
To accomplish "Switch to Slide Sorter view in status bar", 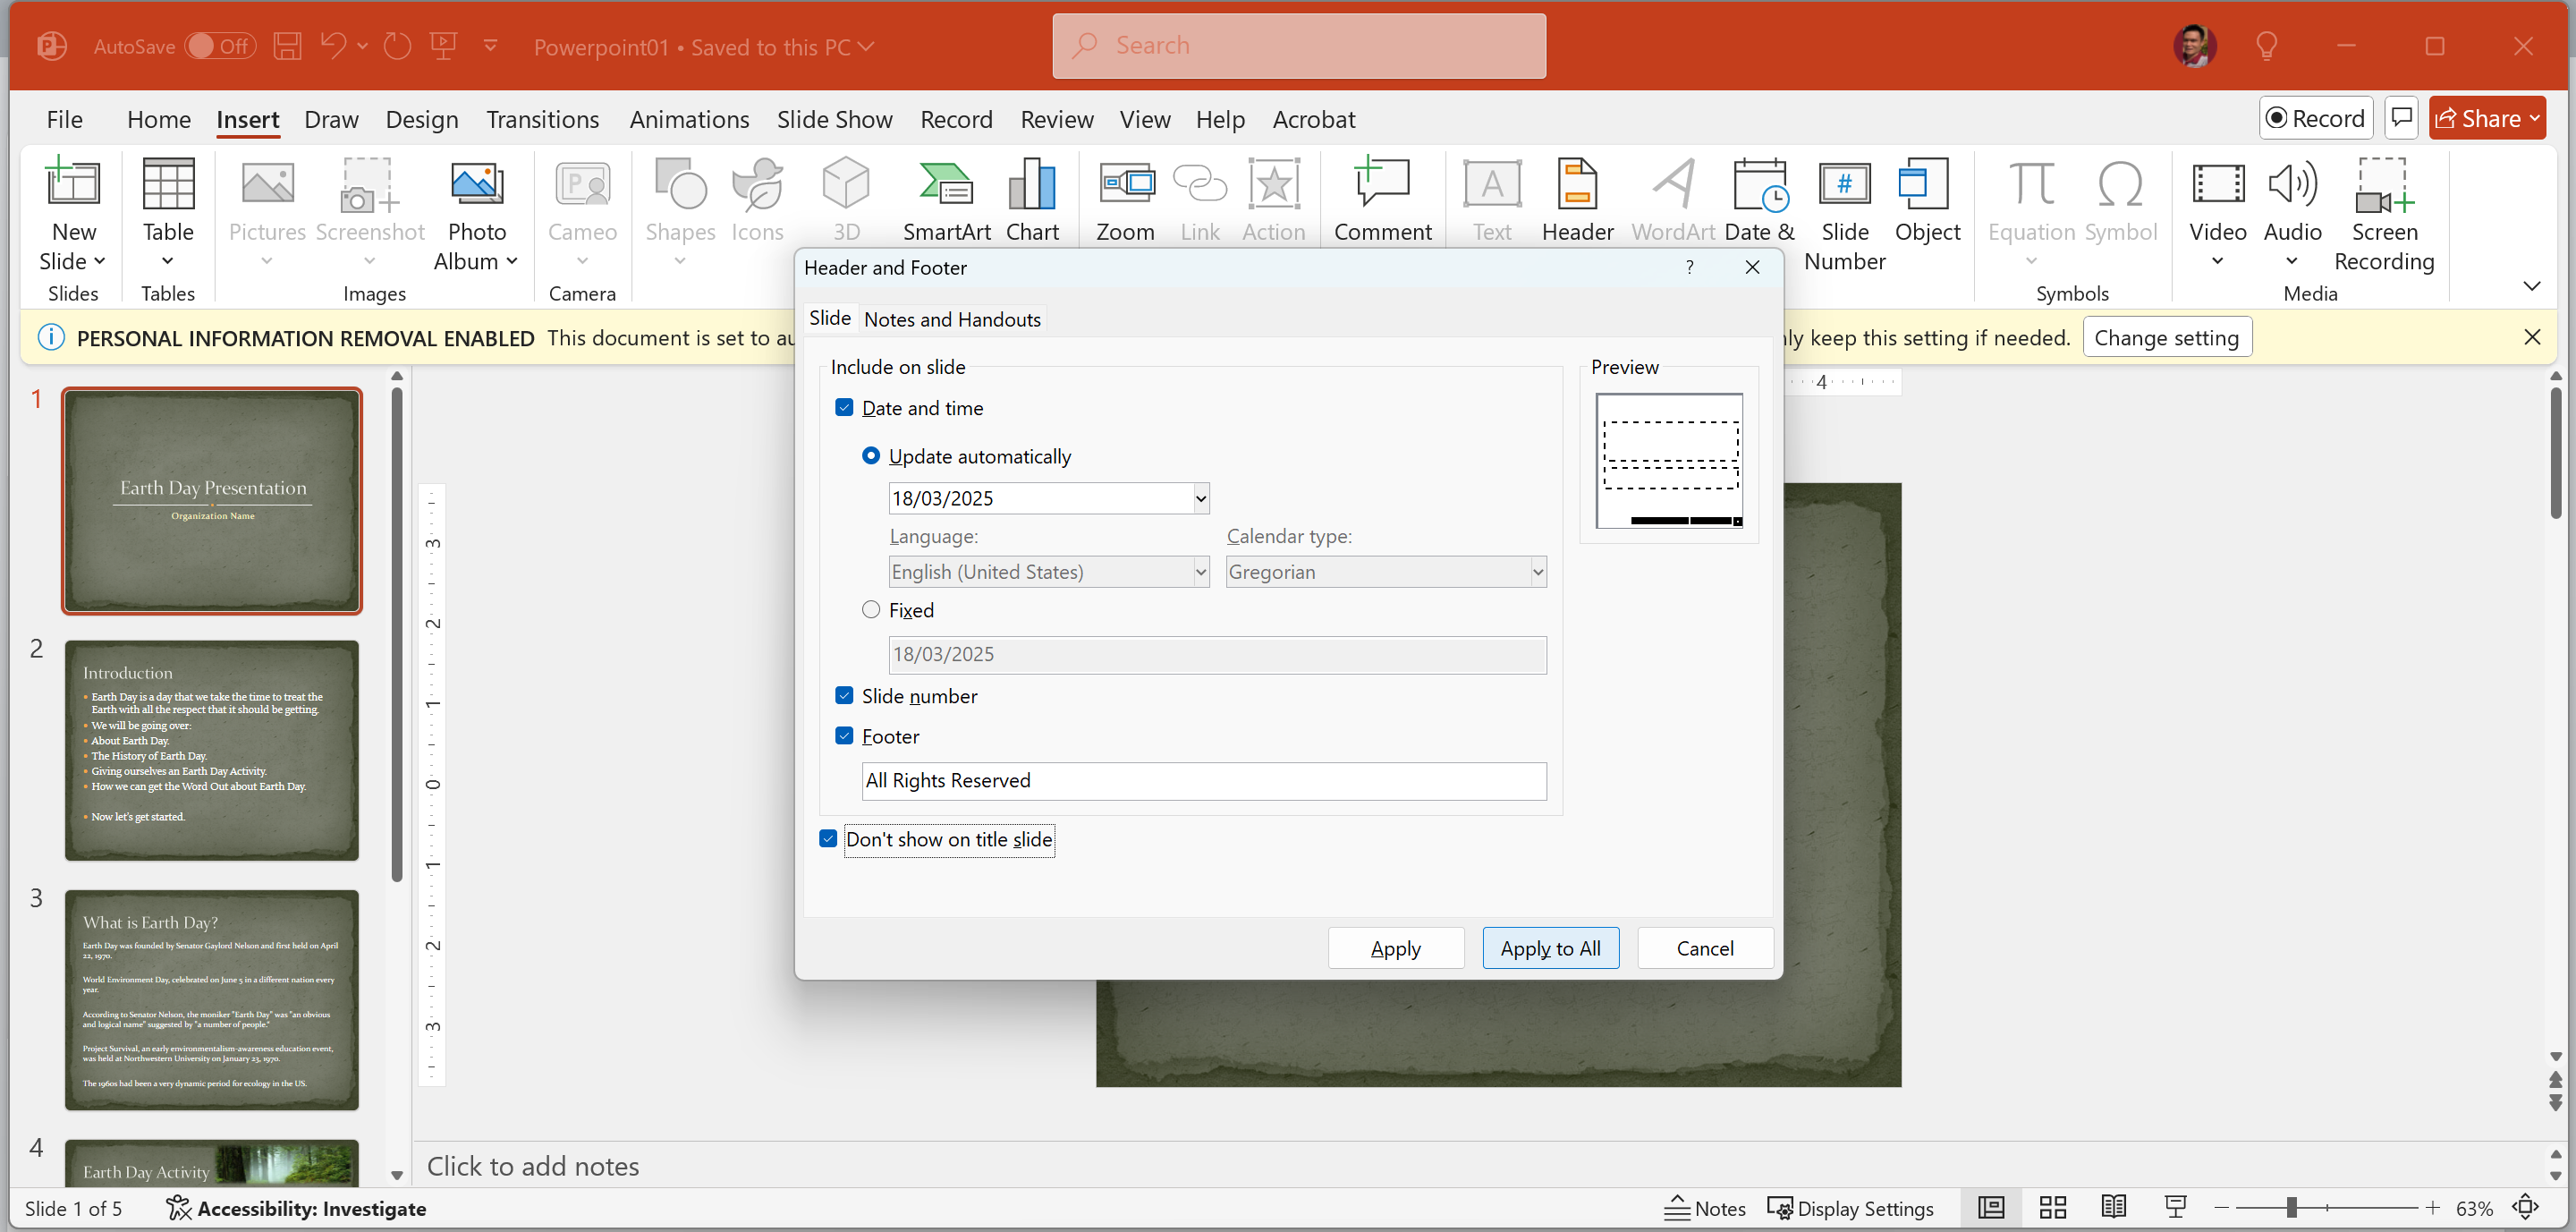I will [2052, 1208].
